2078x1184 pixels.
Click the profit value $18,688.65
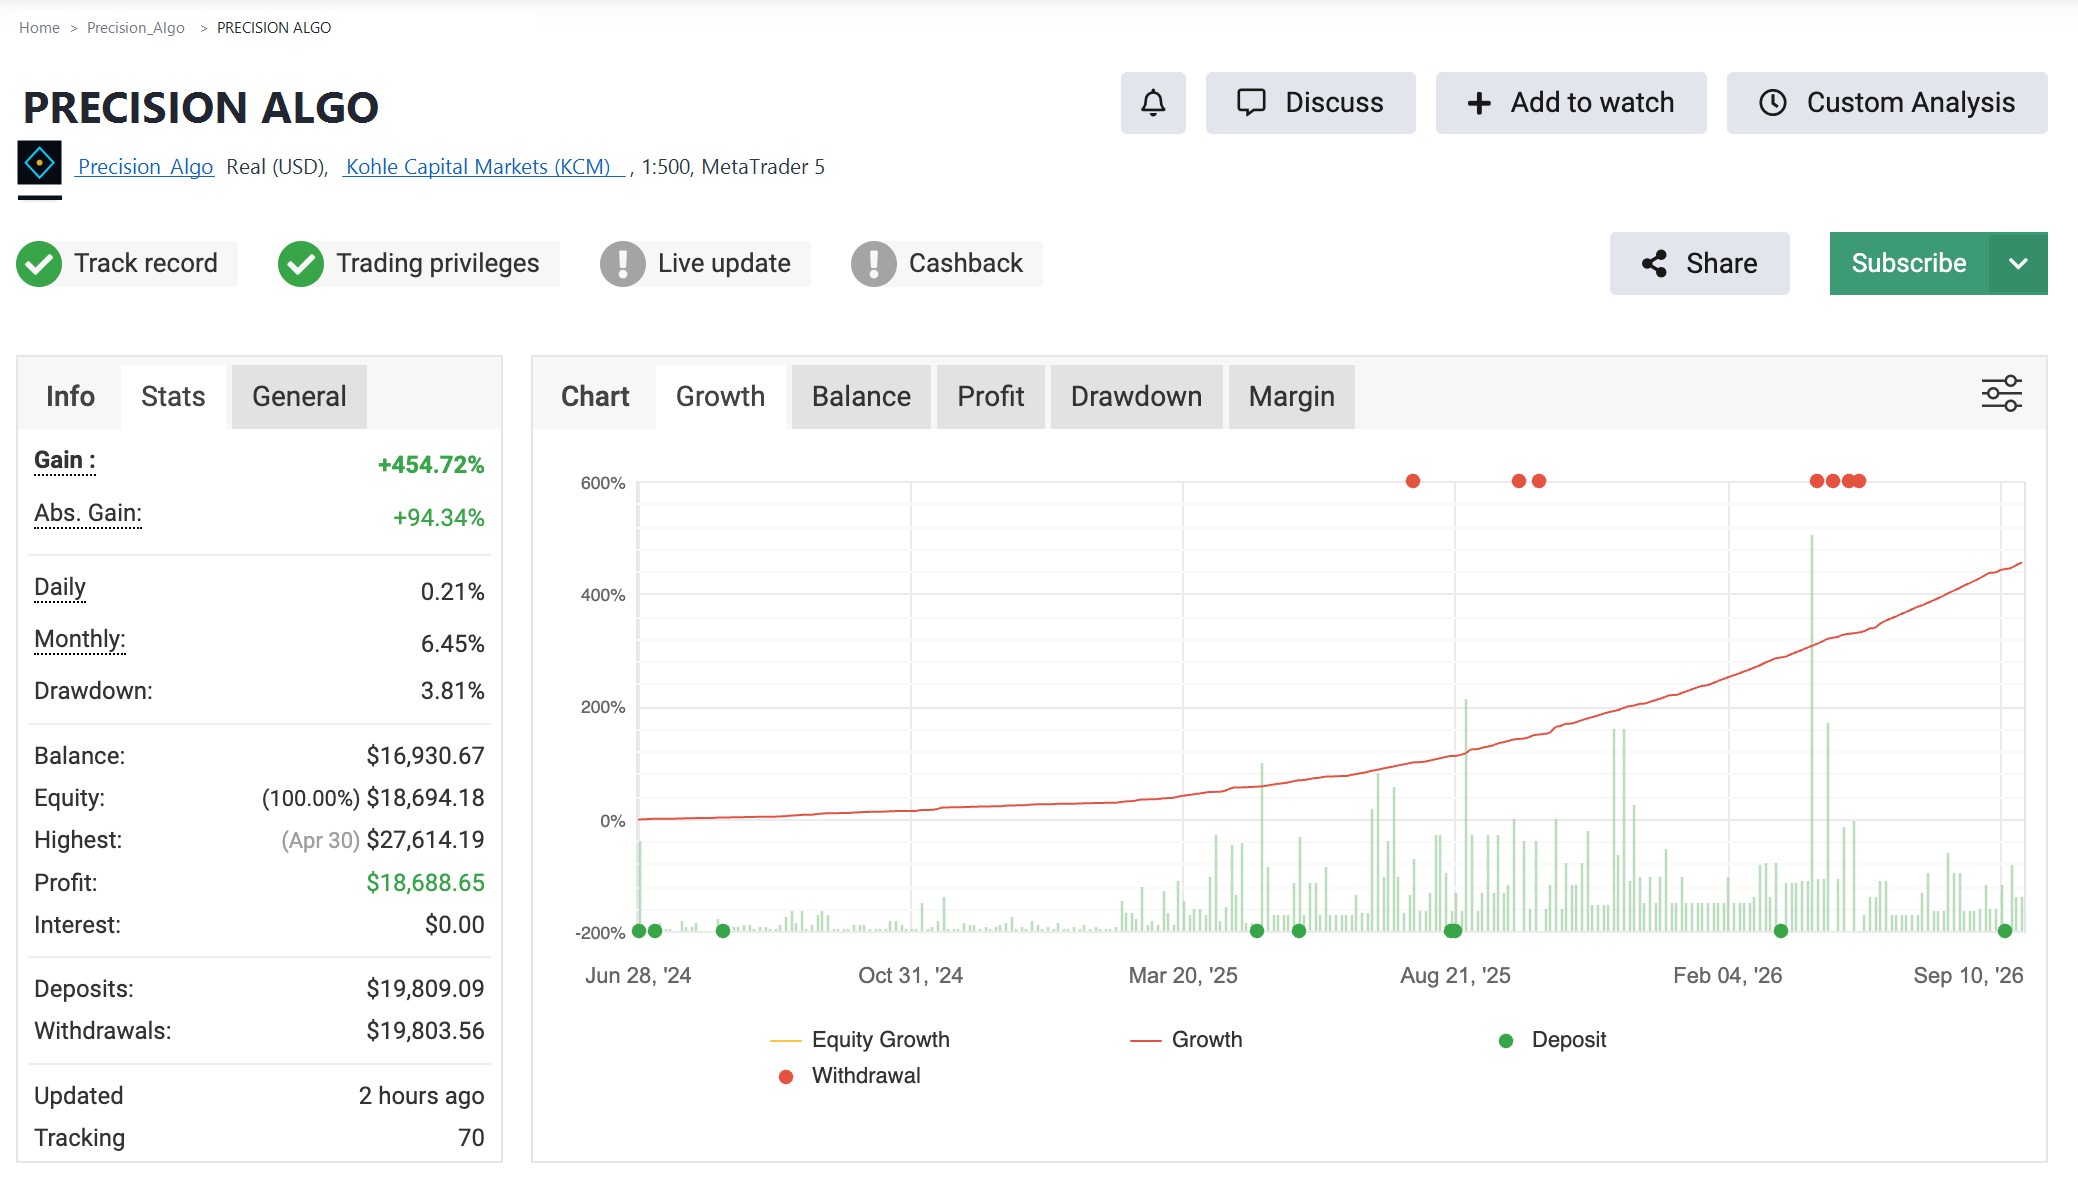coord(425,883)
